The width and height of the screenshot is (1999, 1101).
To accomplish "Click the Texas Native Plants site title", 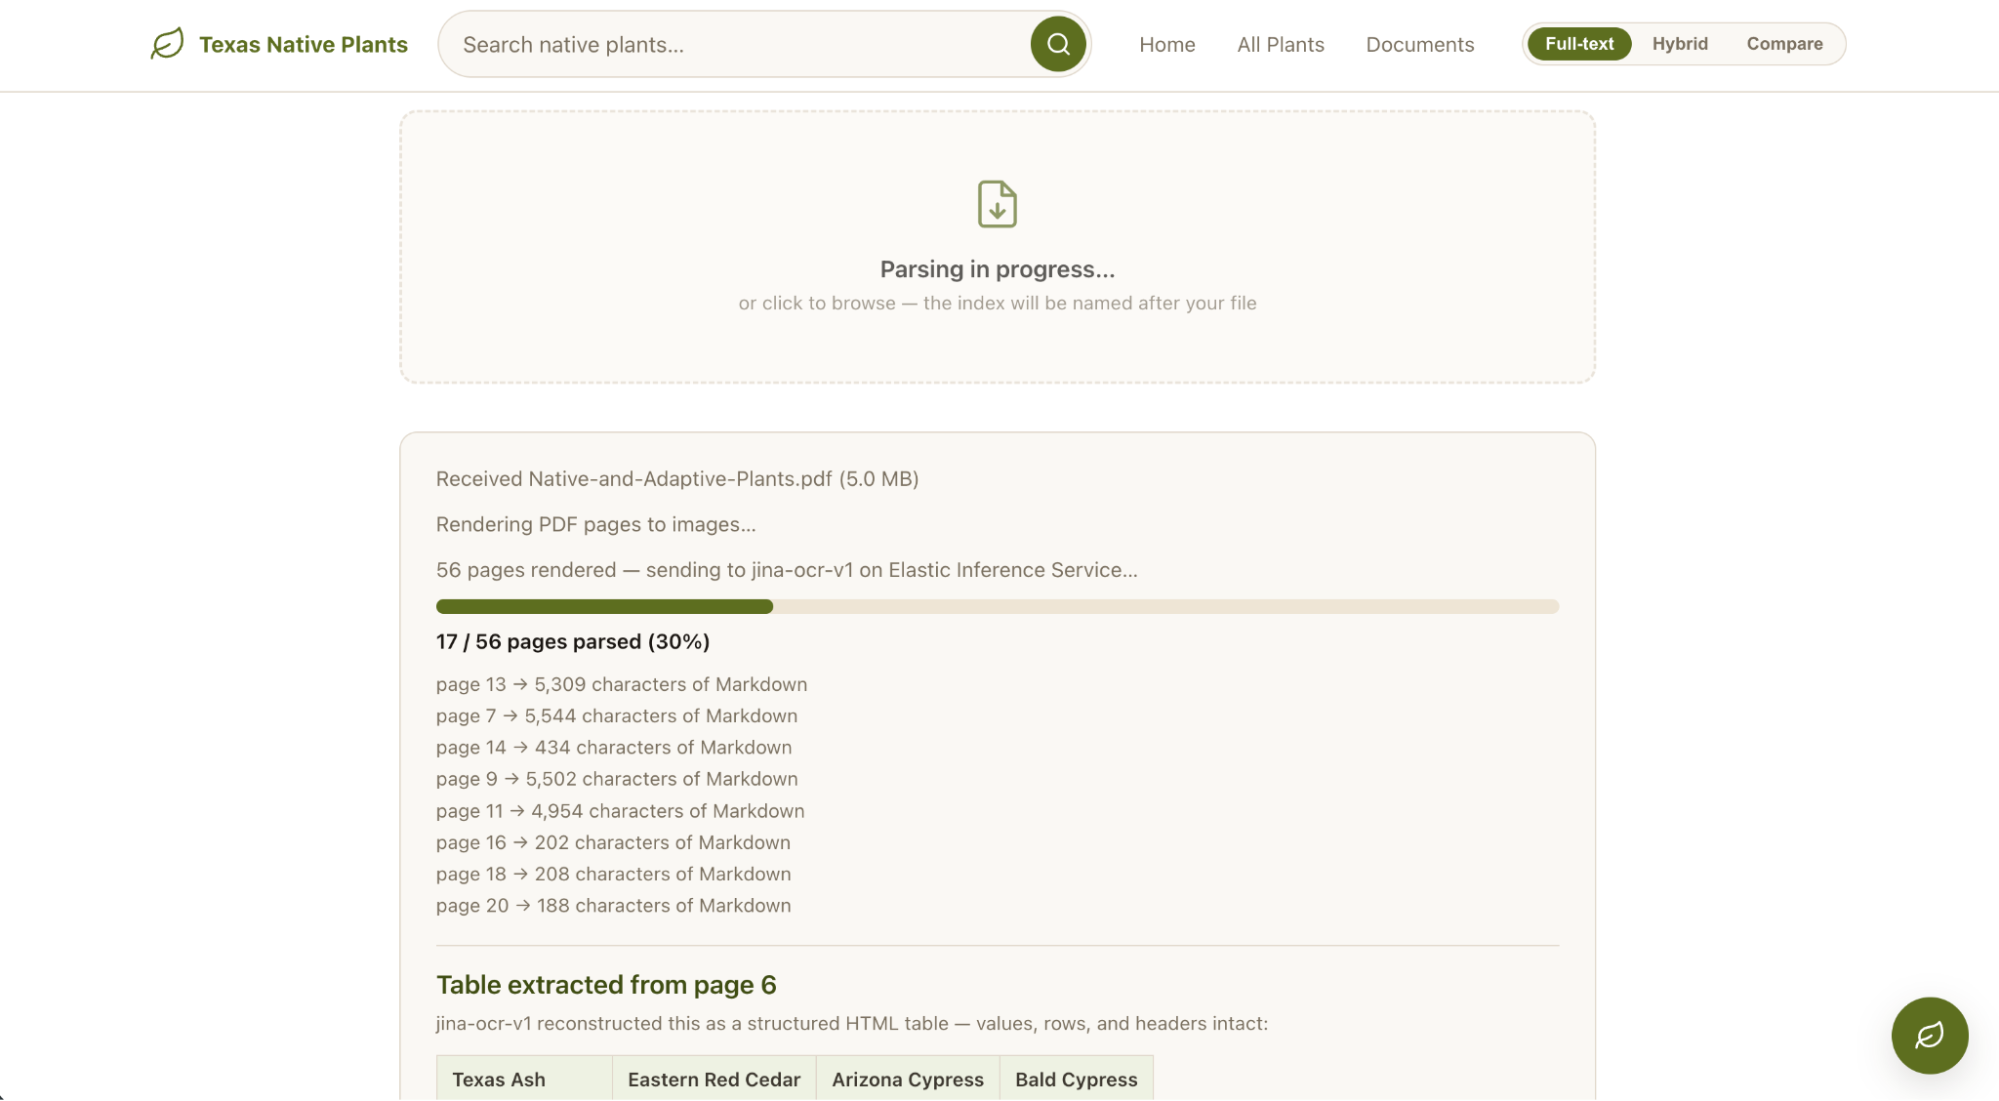I will (303, 45).
